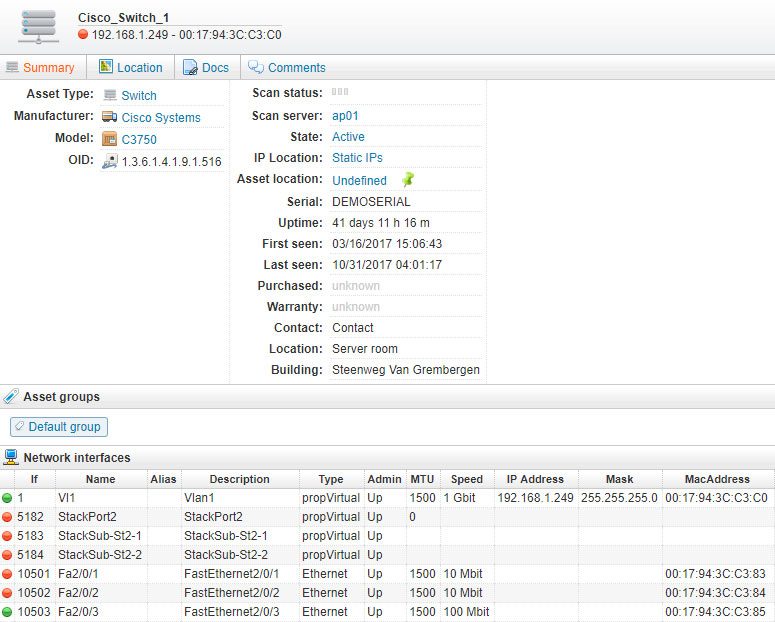Click the Fa2/0/2 interface name
Image resolution: width=775 pixels, height=622 pixels.
(x=78, y=593)
